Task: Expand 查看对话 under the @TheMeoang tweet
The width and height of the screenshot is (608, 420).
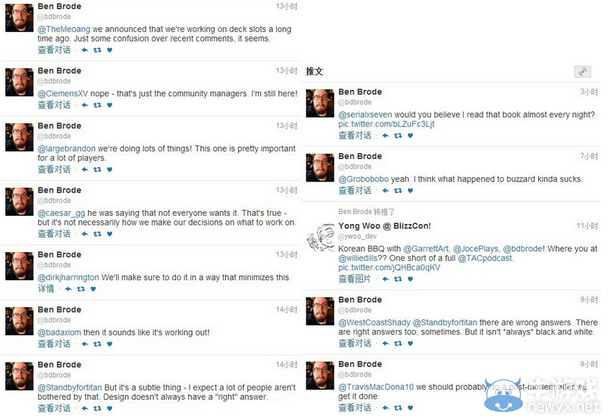Action: click(54, 50)
